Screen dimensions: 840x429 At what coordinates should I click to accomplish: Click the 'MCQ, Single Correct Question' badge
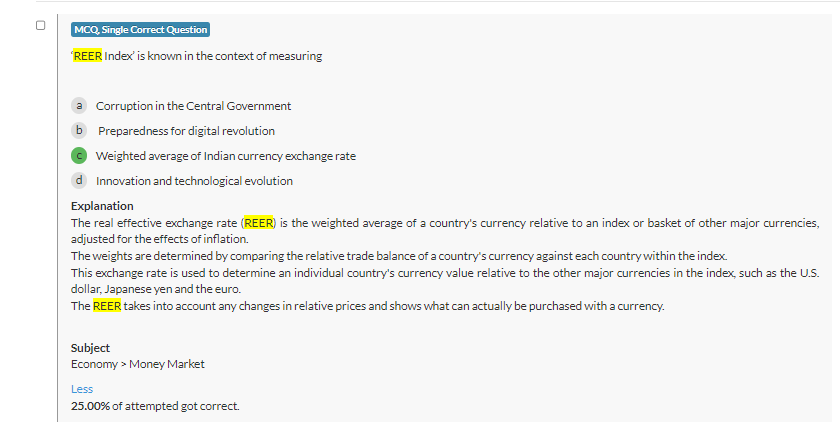tap(141, 30)
